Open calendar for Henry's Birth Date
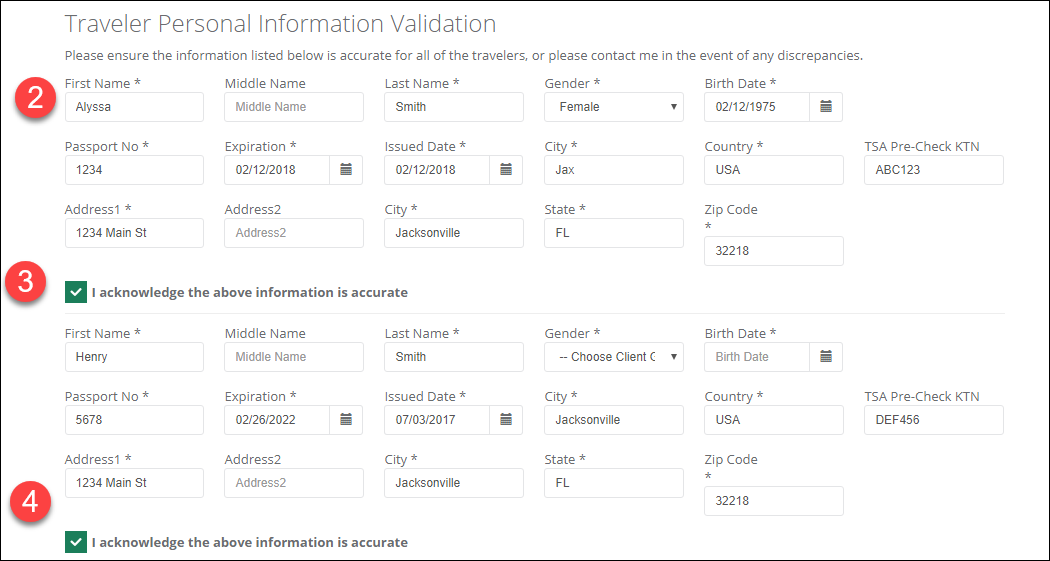 coord(826,357)
